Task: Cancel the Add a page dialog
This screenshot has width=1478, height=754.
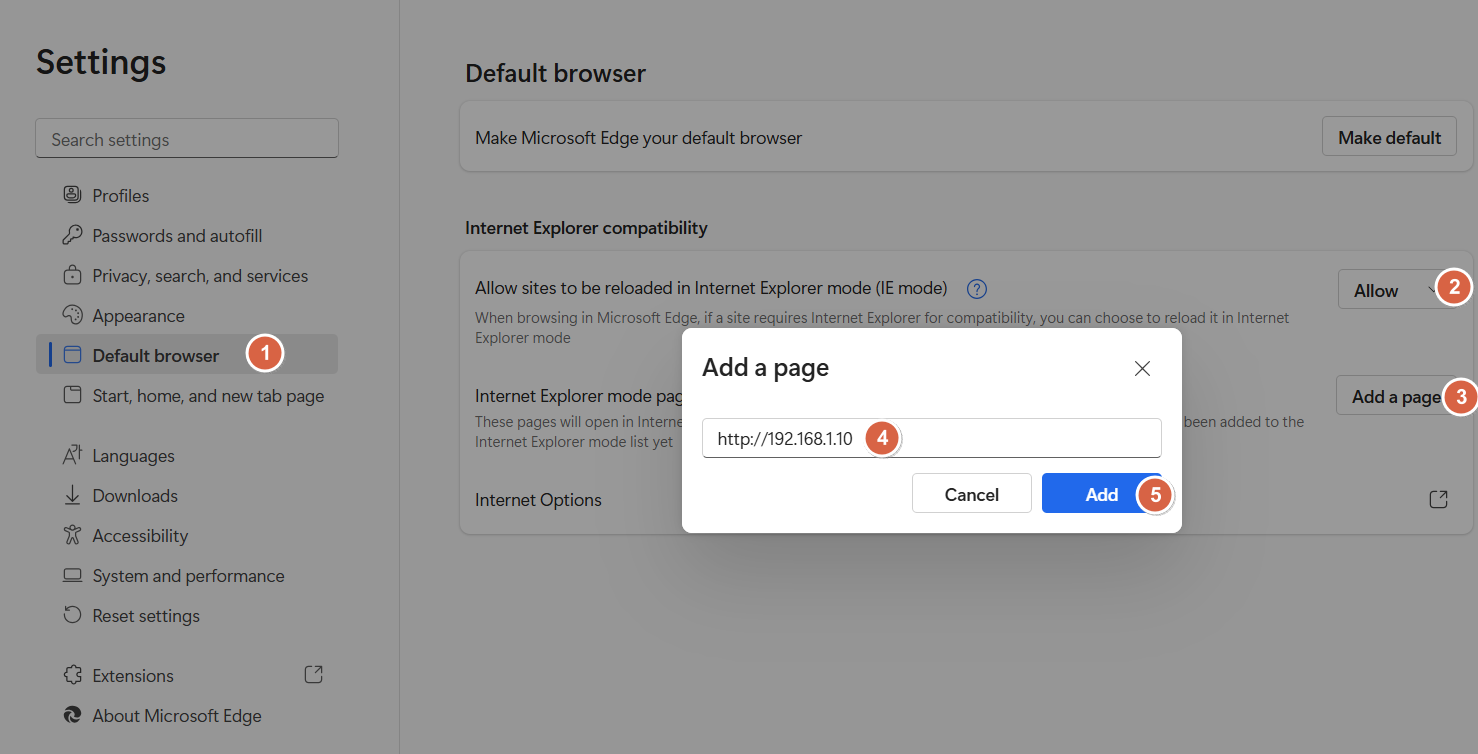Action: coord(971,494)
